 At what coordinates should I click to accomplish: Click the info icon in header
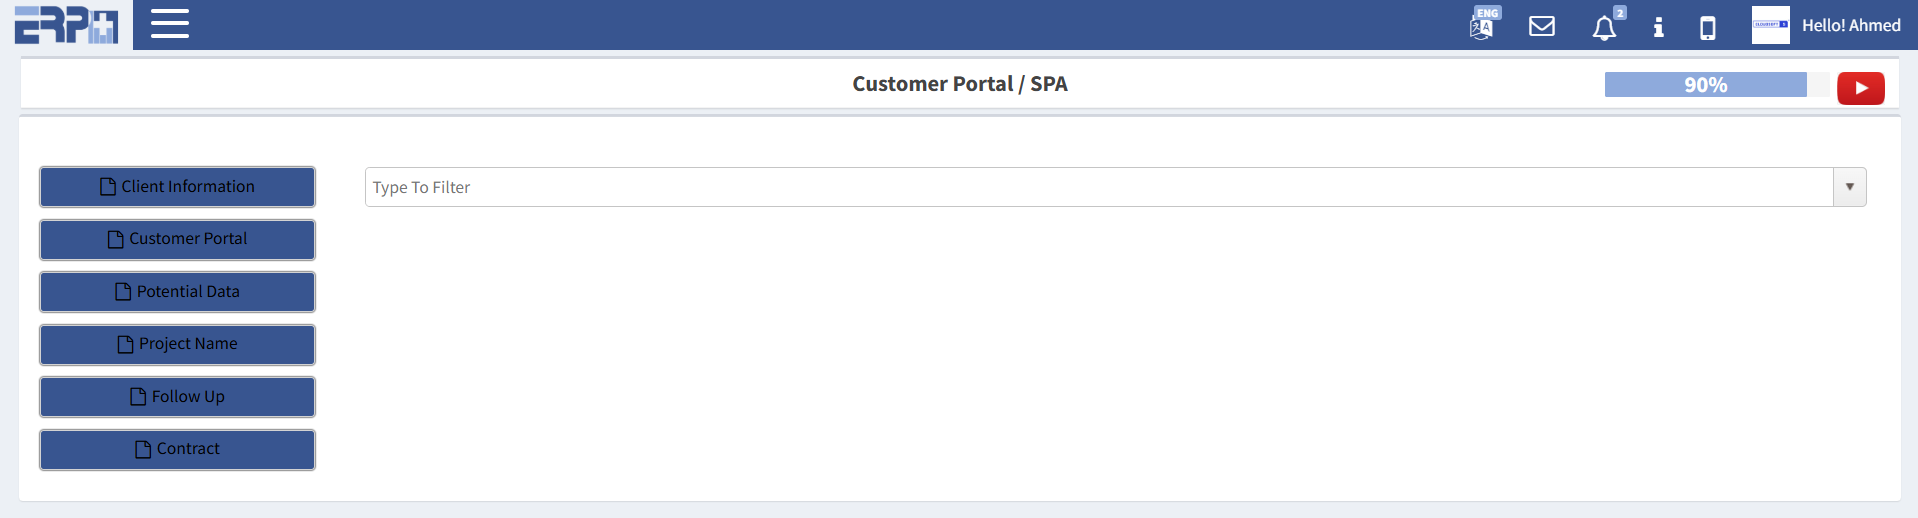coord(1658,27)
